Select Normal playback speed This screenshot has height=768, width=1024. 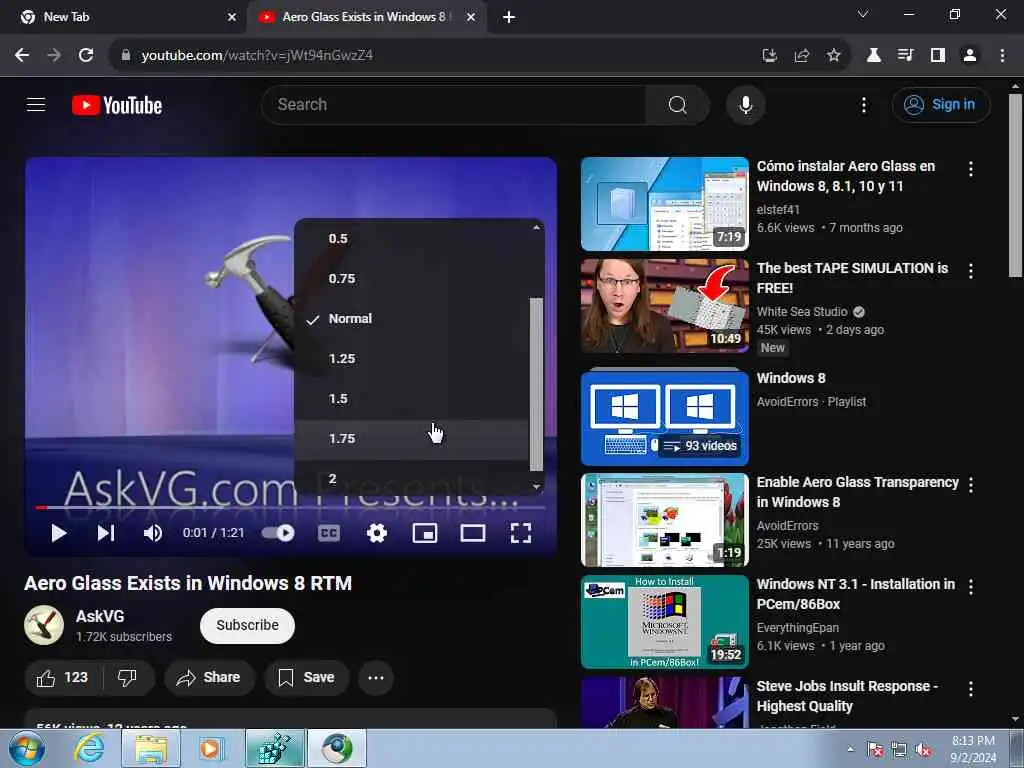[411, 319]
